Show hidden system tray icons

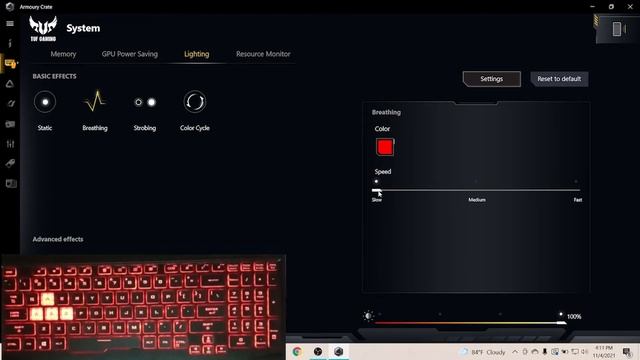pos(515,352)
